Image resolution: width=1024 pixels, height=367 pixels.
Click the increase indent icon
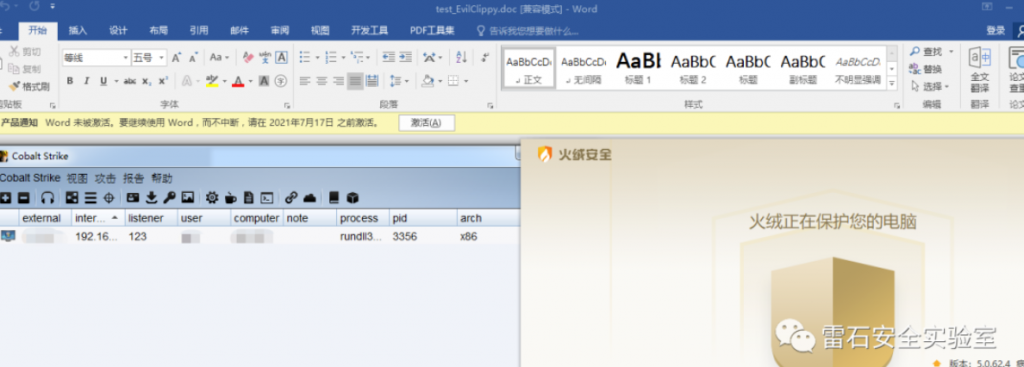tap(406, 57)
